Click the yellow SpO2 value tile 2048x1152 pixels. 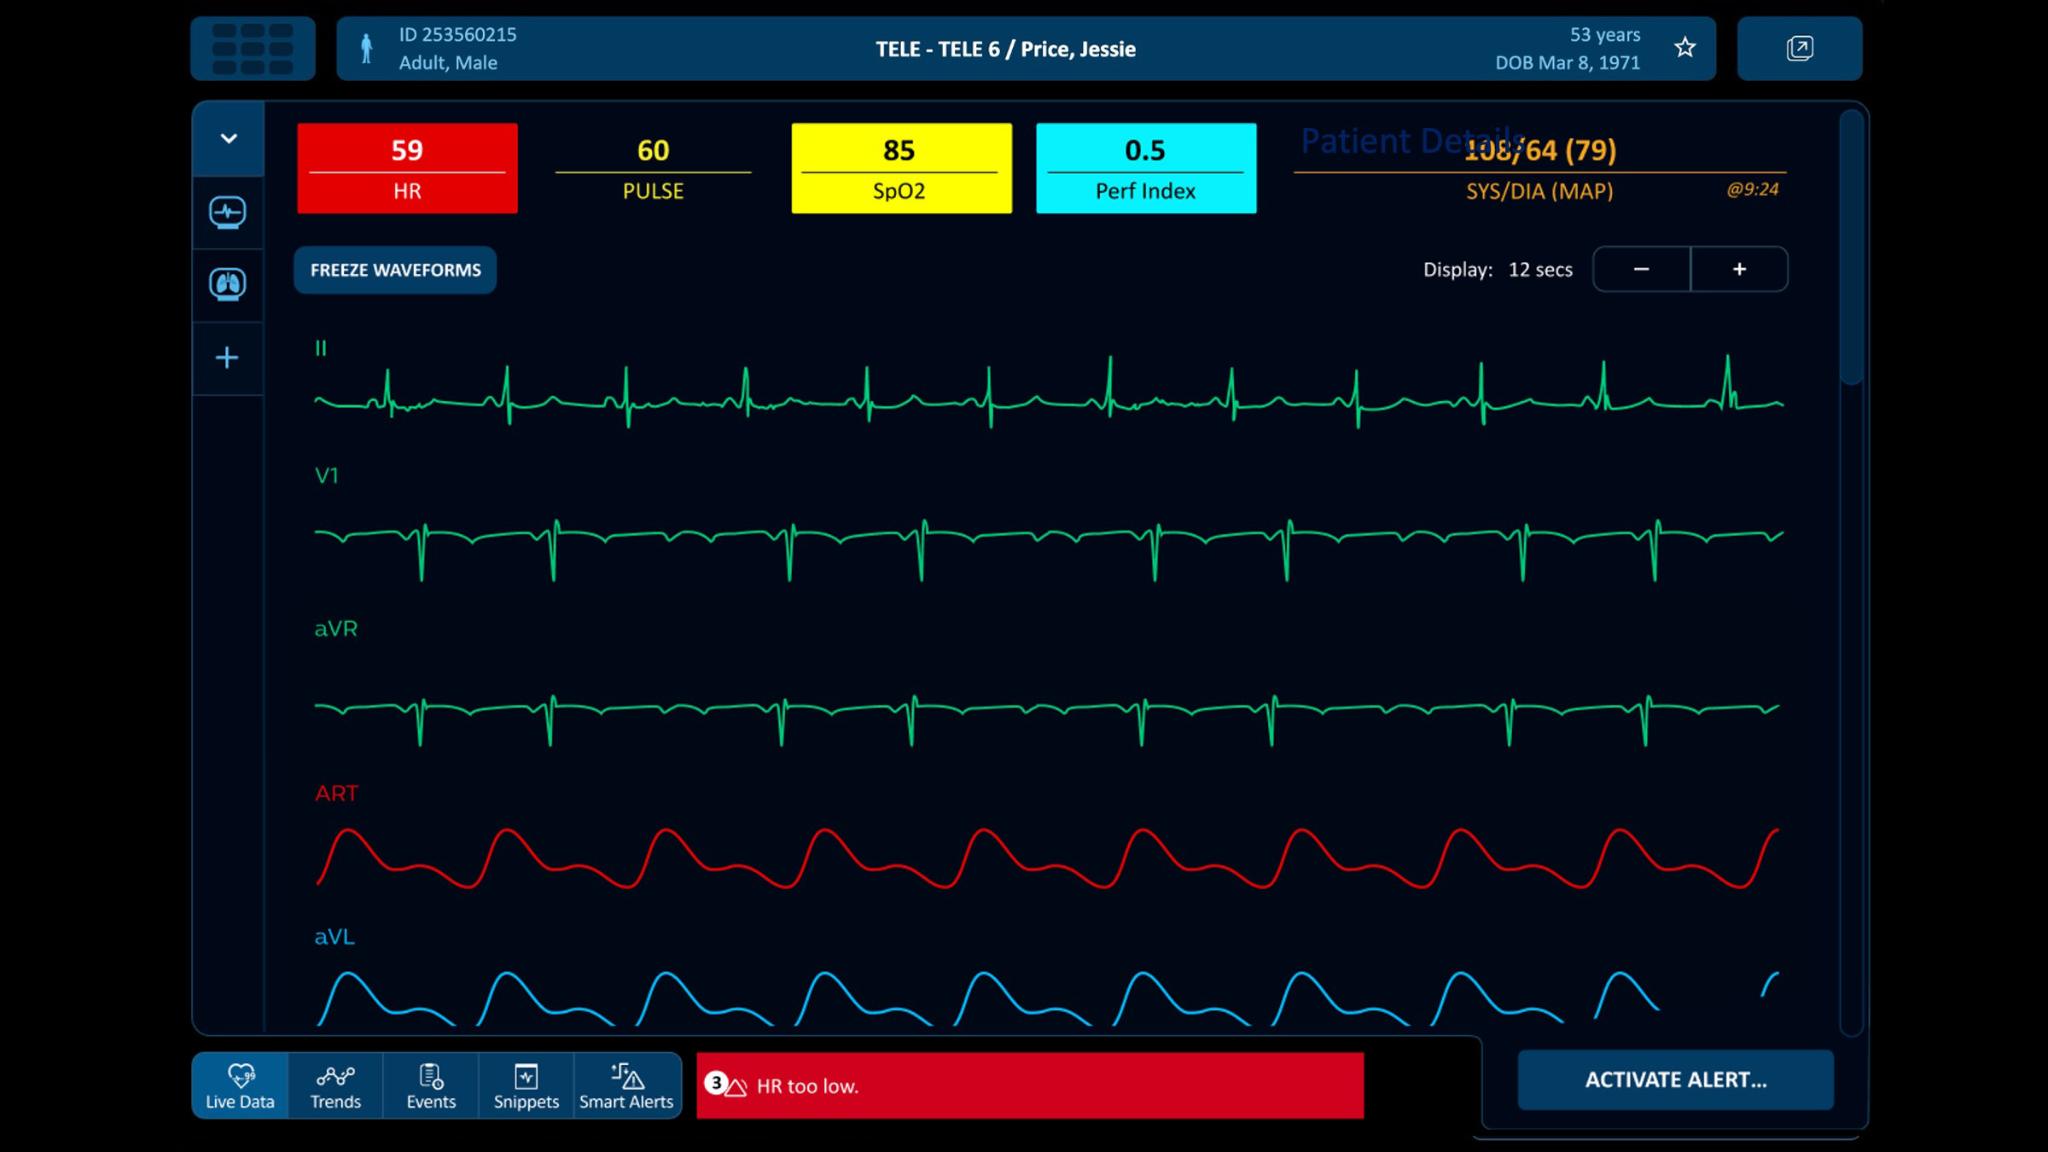point(901,168)
